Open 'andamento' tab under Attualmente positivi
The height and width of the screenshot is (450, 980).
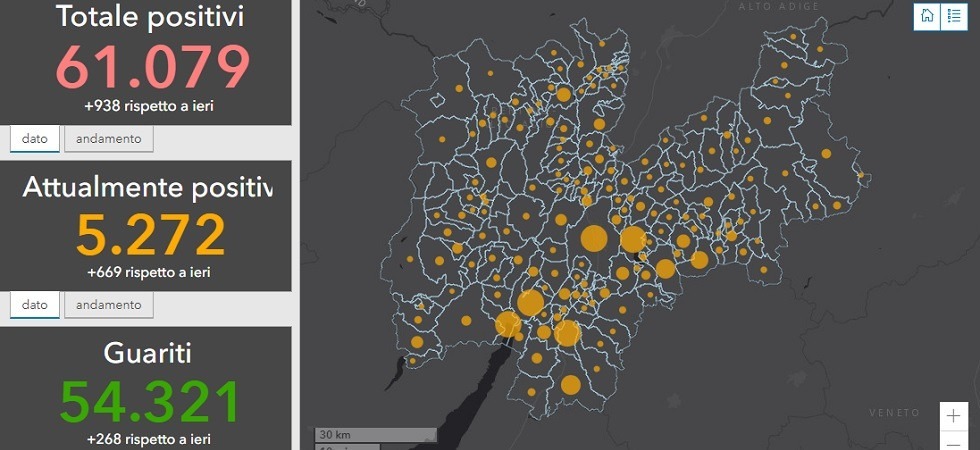click(109, 305)
